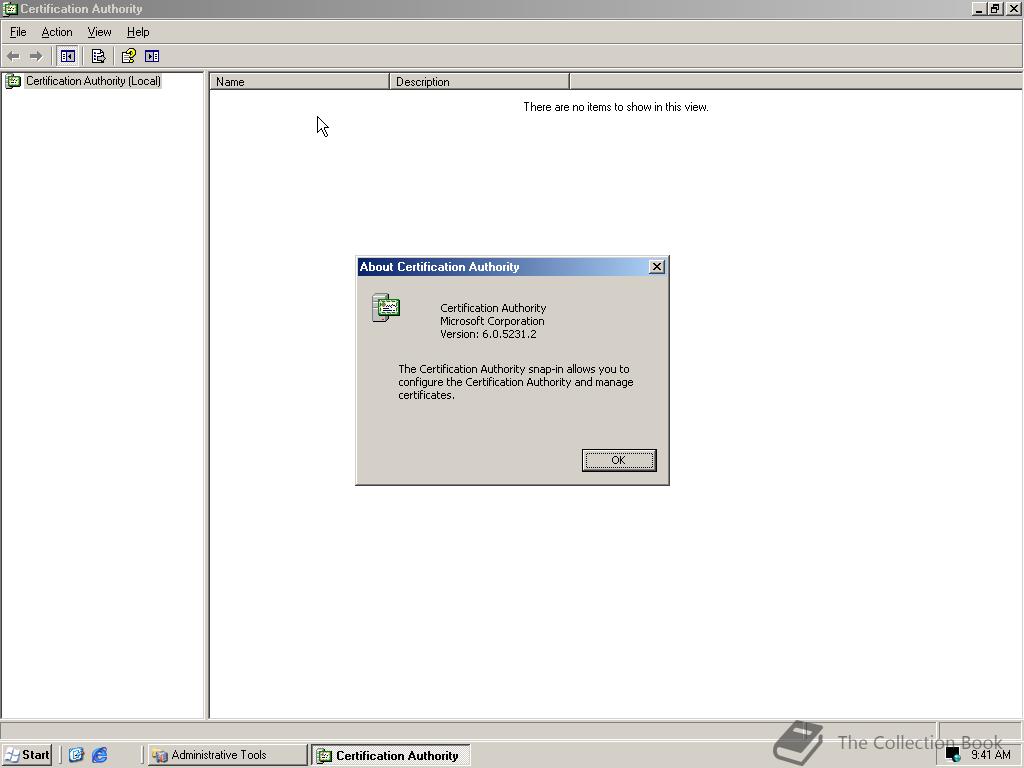Viewport: 1024px width, 768px height.
Task: Click 'There are no items to show' text
Action: point(615,107)
